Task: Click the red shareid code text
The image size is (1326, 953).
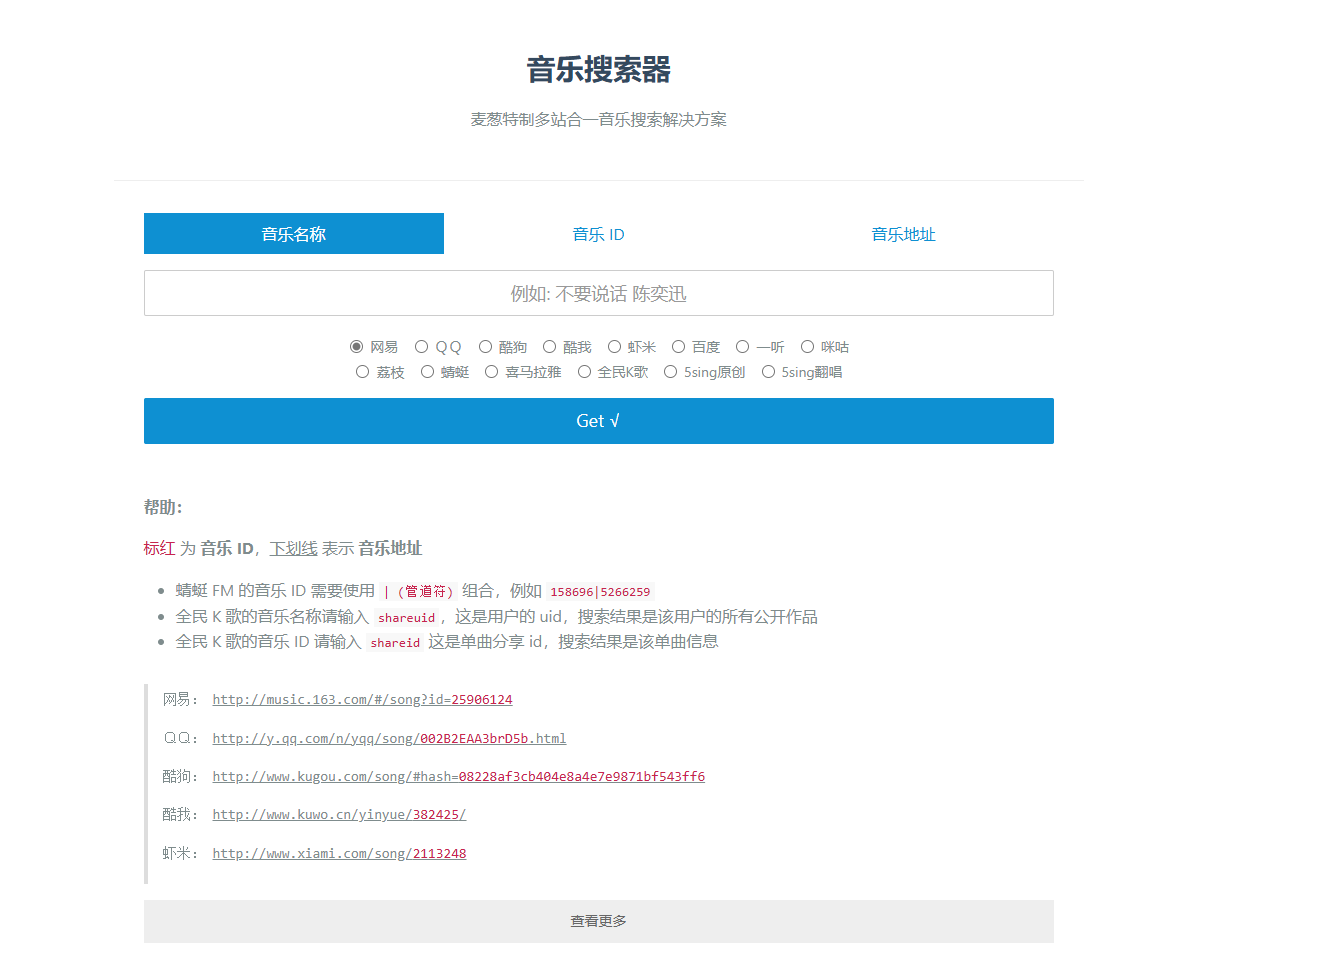Action: (395, 643)
